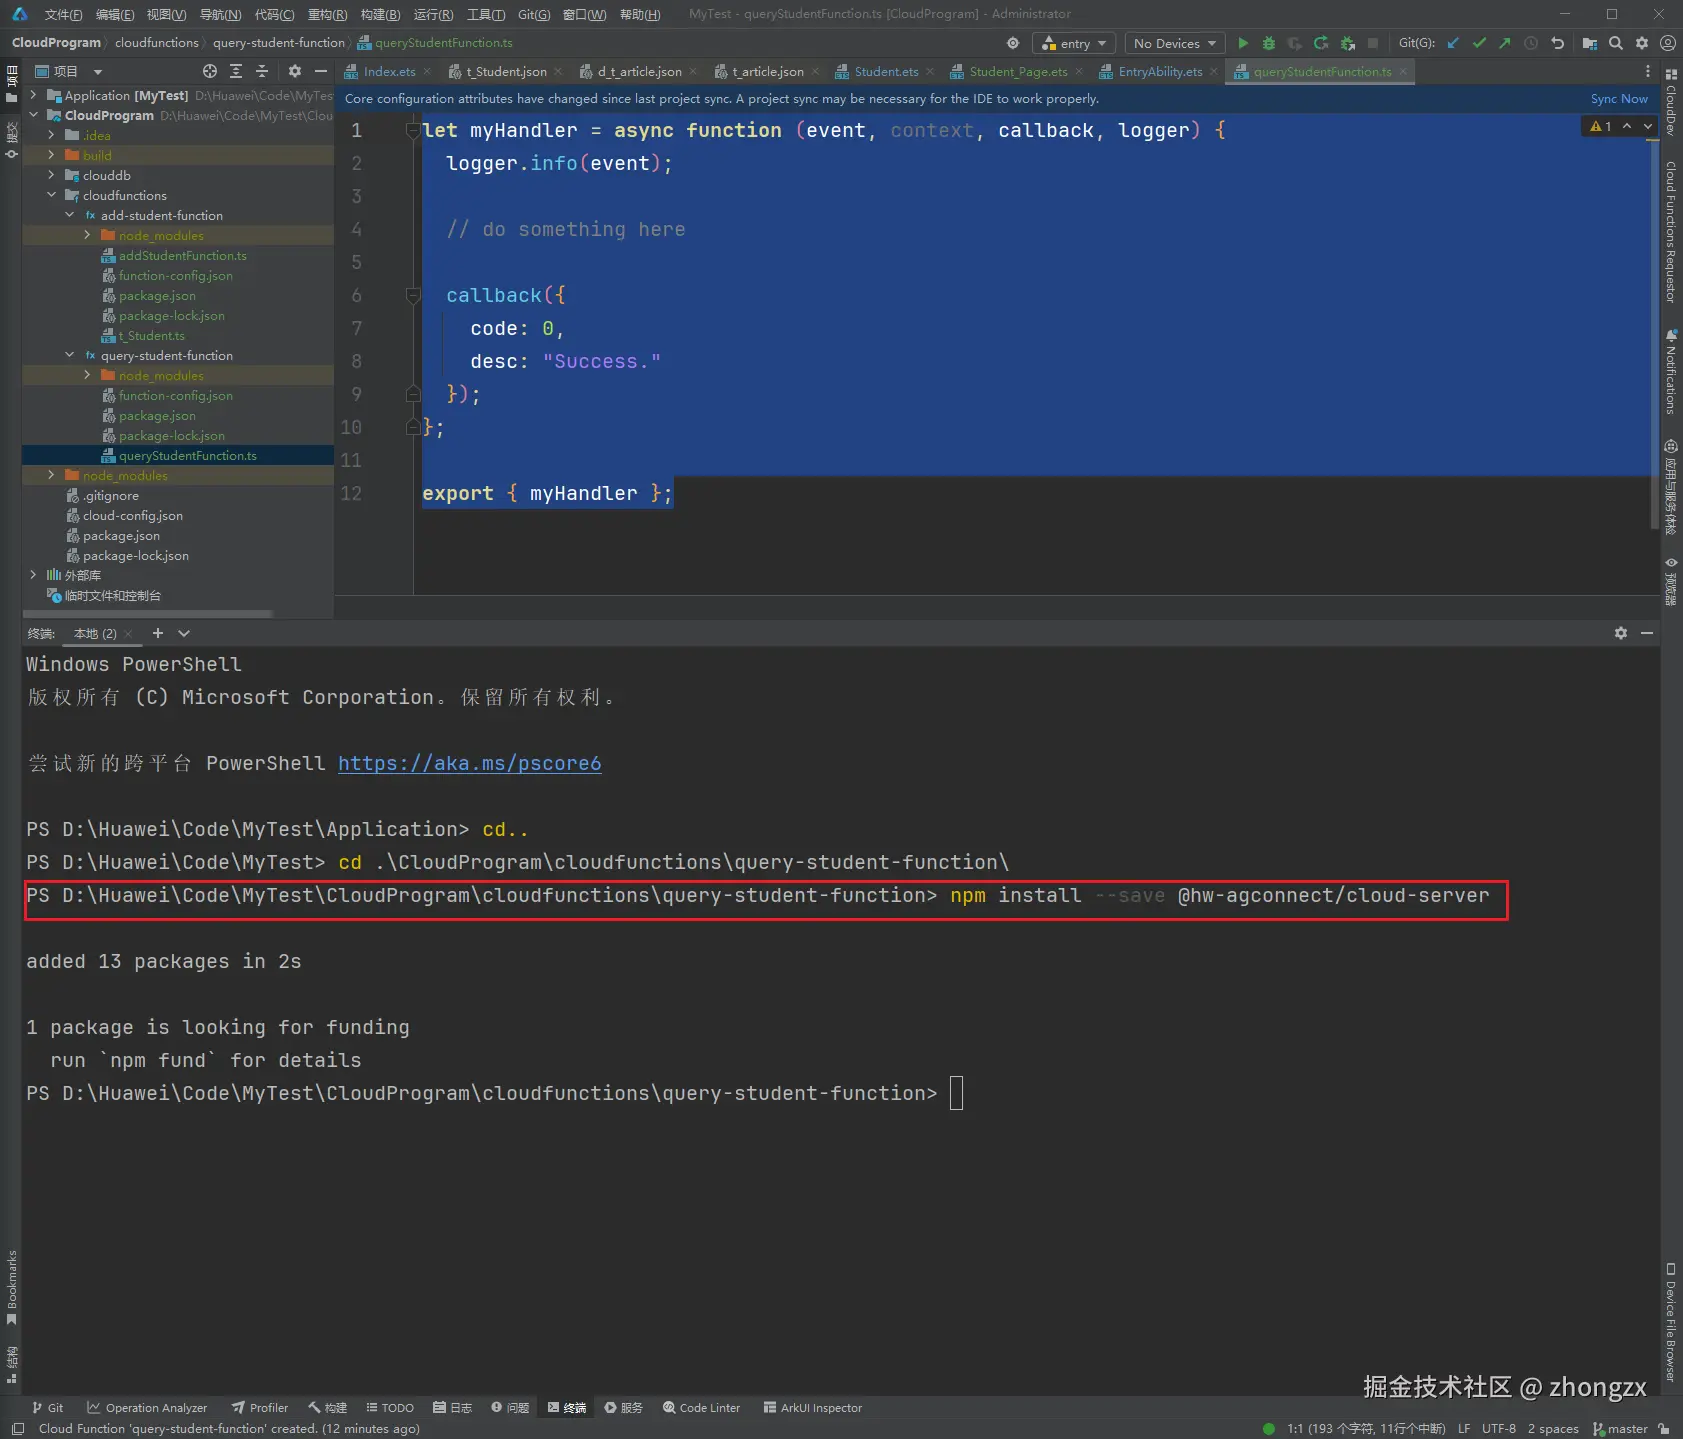Run the app with green play button
The width and height of the screenshot is (1683, 1439).
pos(1242,43)
